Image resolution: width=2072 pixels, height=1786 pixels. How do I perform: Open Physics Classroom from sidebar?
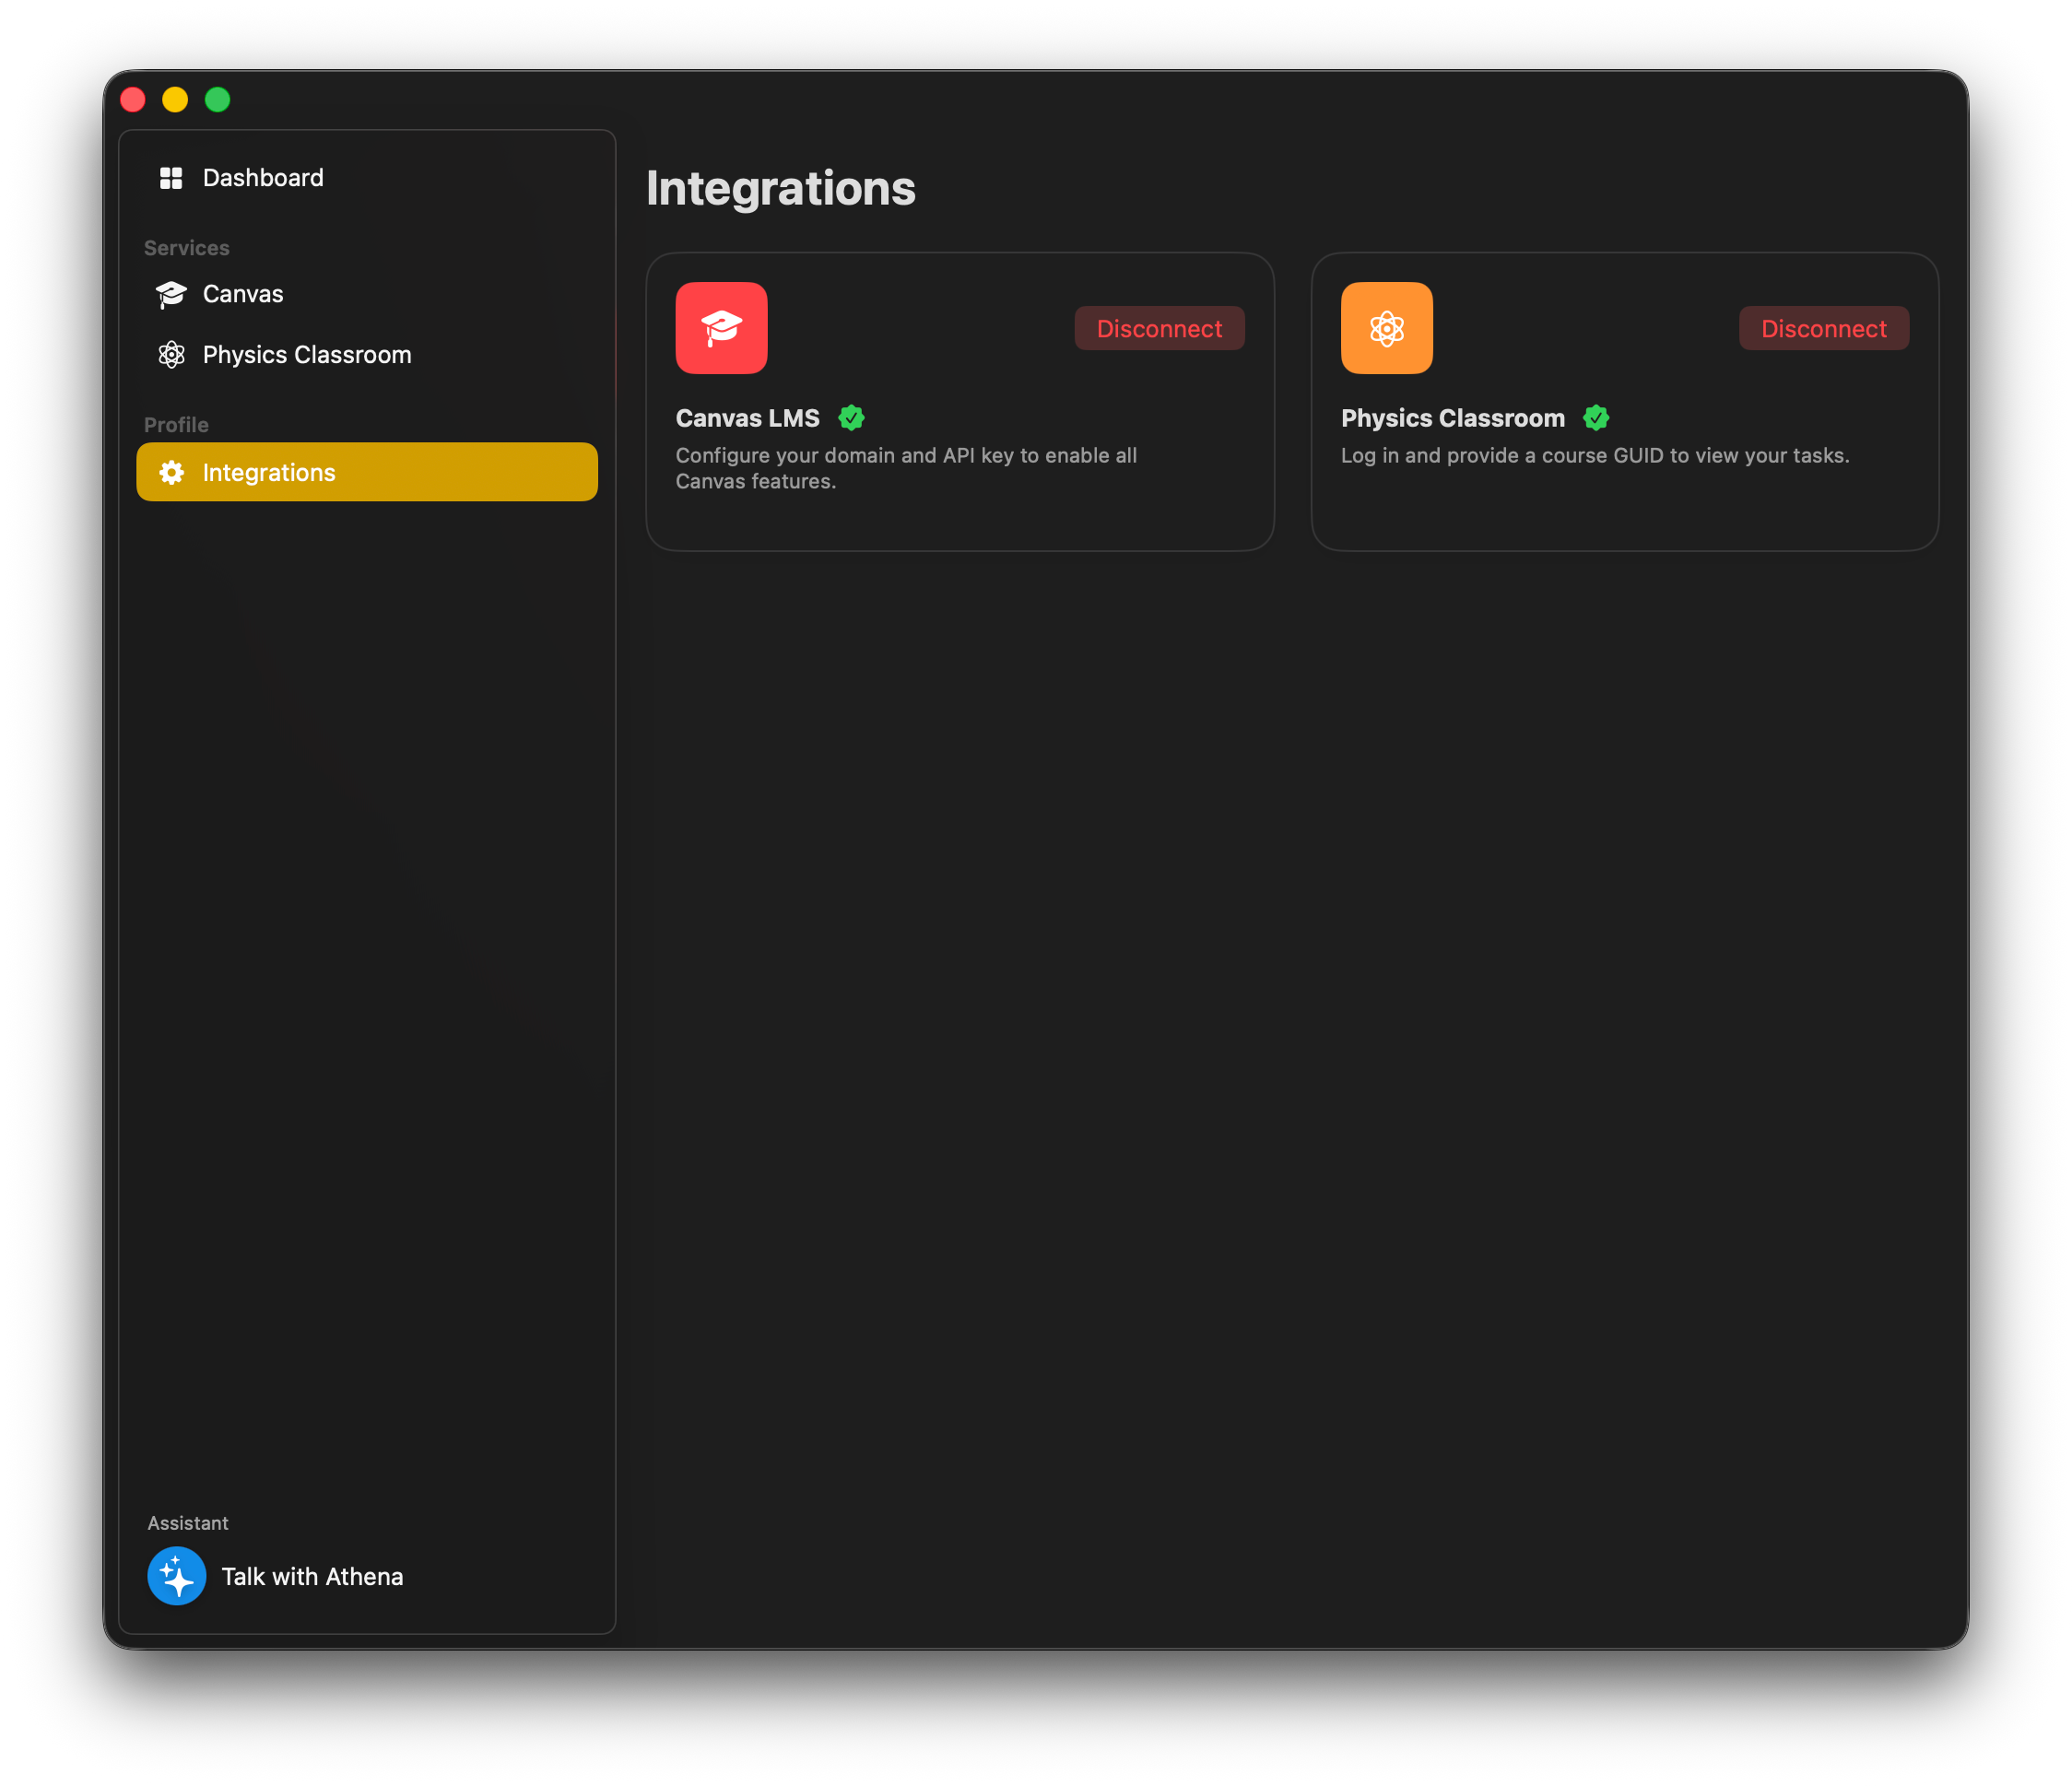[x=307, y=355]
